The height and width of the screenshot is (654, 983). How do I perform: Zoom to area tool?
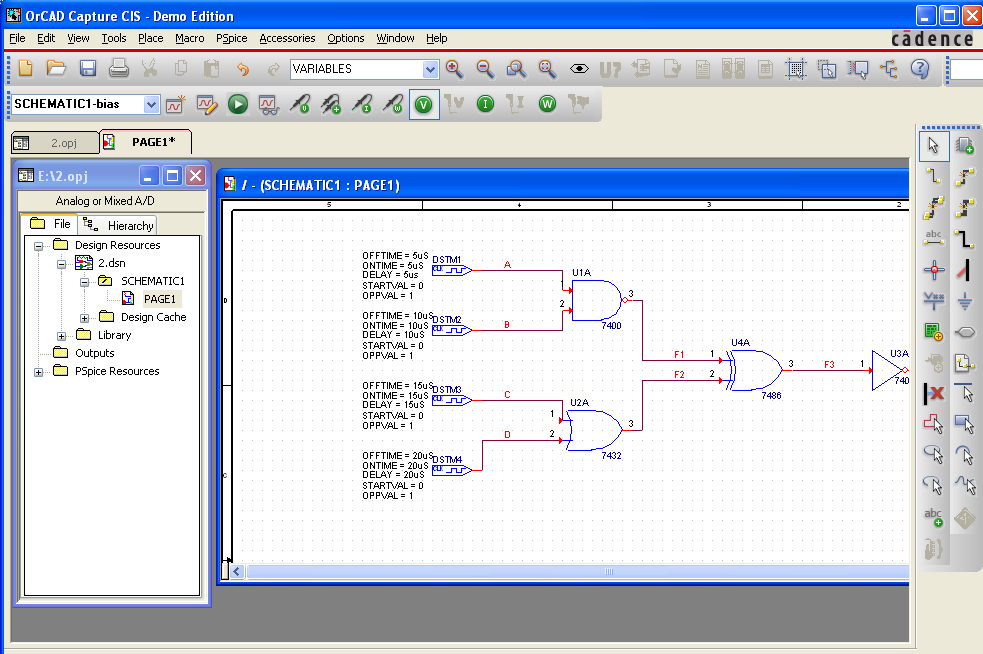click(x=517, y=69)
